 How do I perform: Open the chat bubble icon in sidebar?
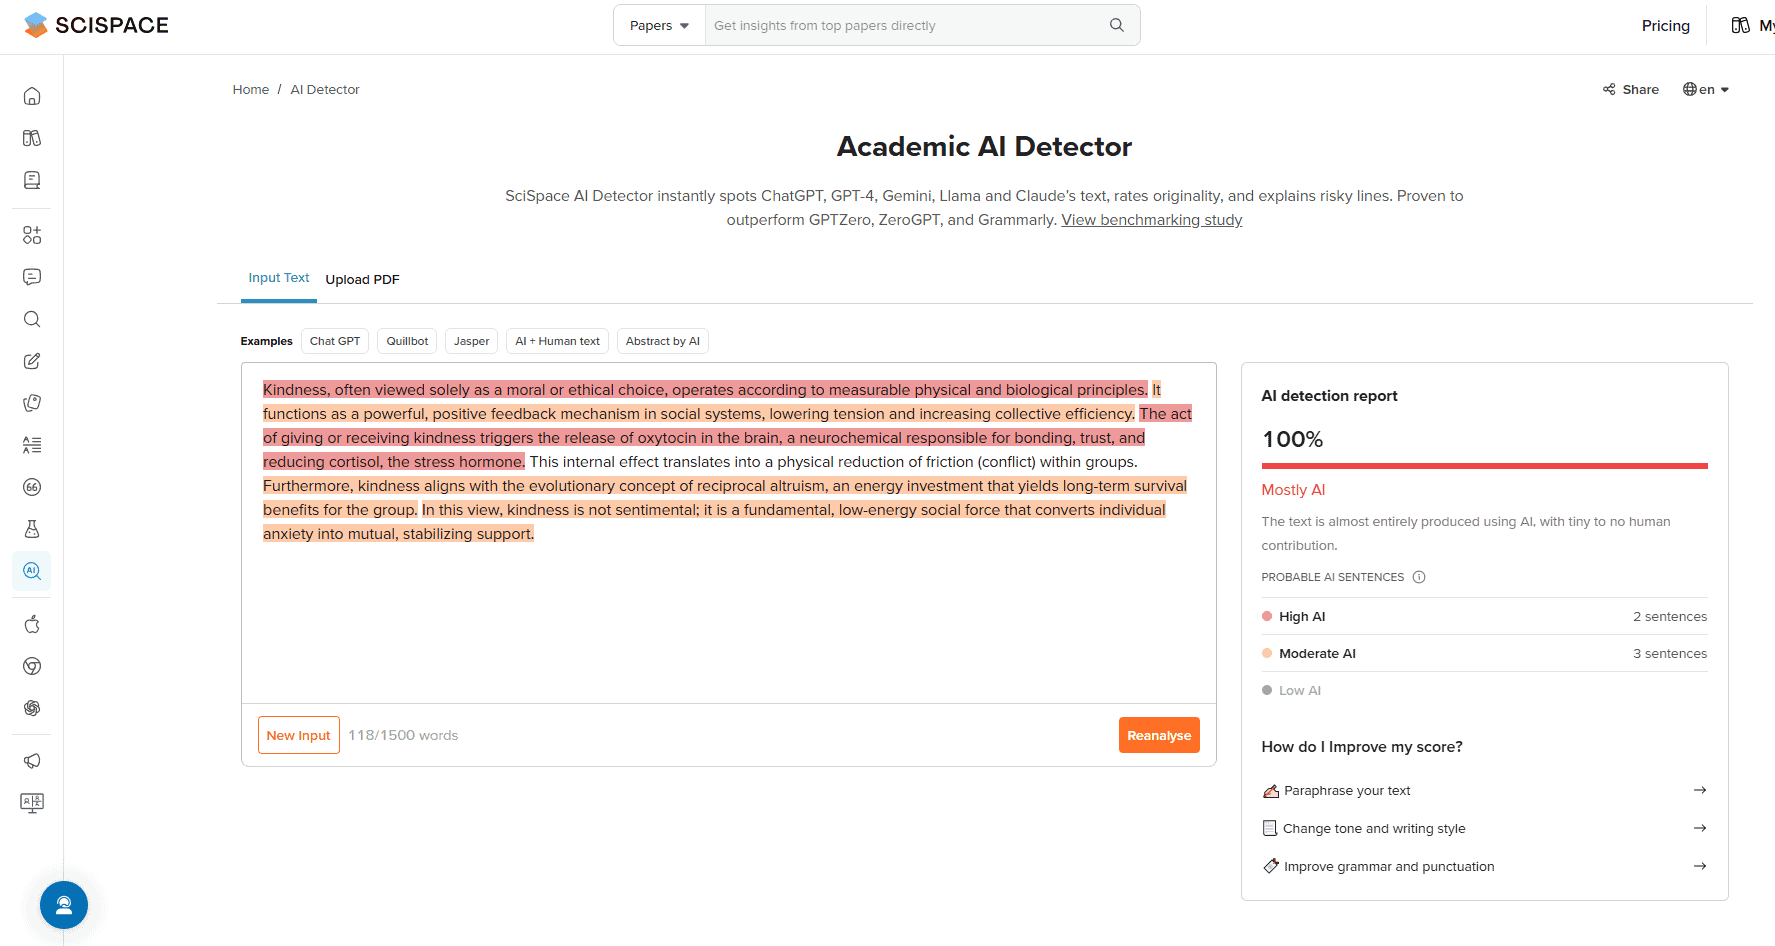(x=32, y=277)
